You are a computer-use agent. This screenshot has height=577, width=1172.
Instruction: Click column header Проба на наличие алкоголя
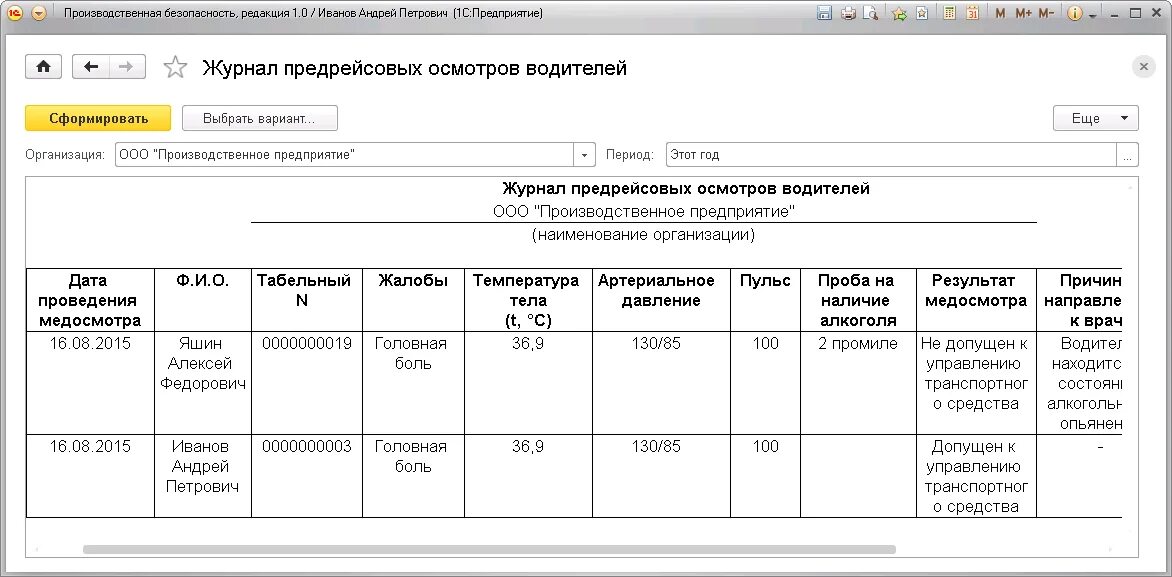tap(858, 300)
